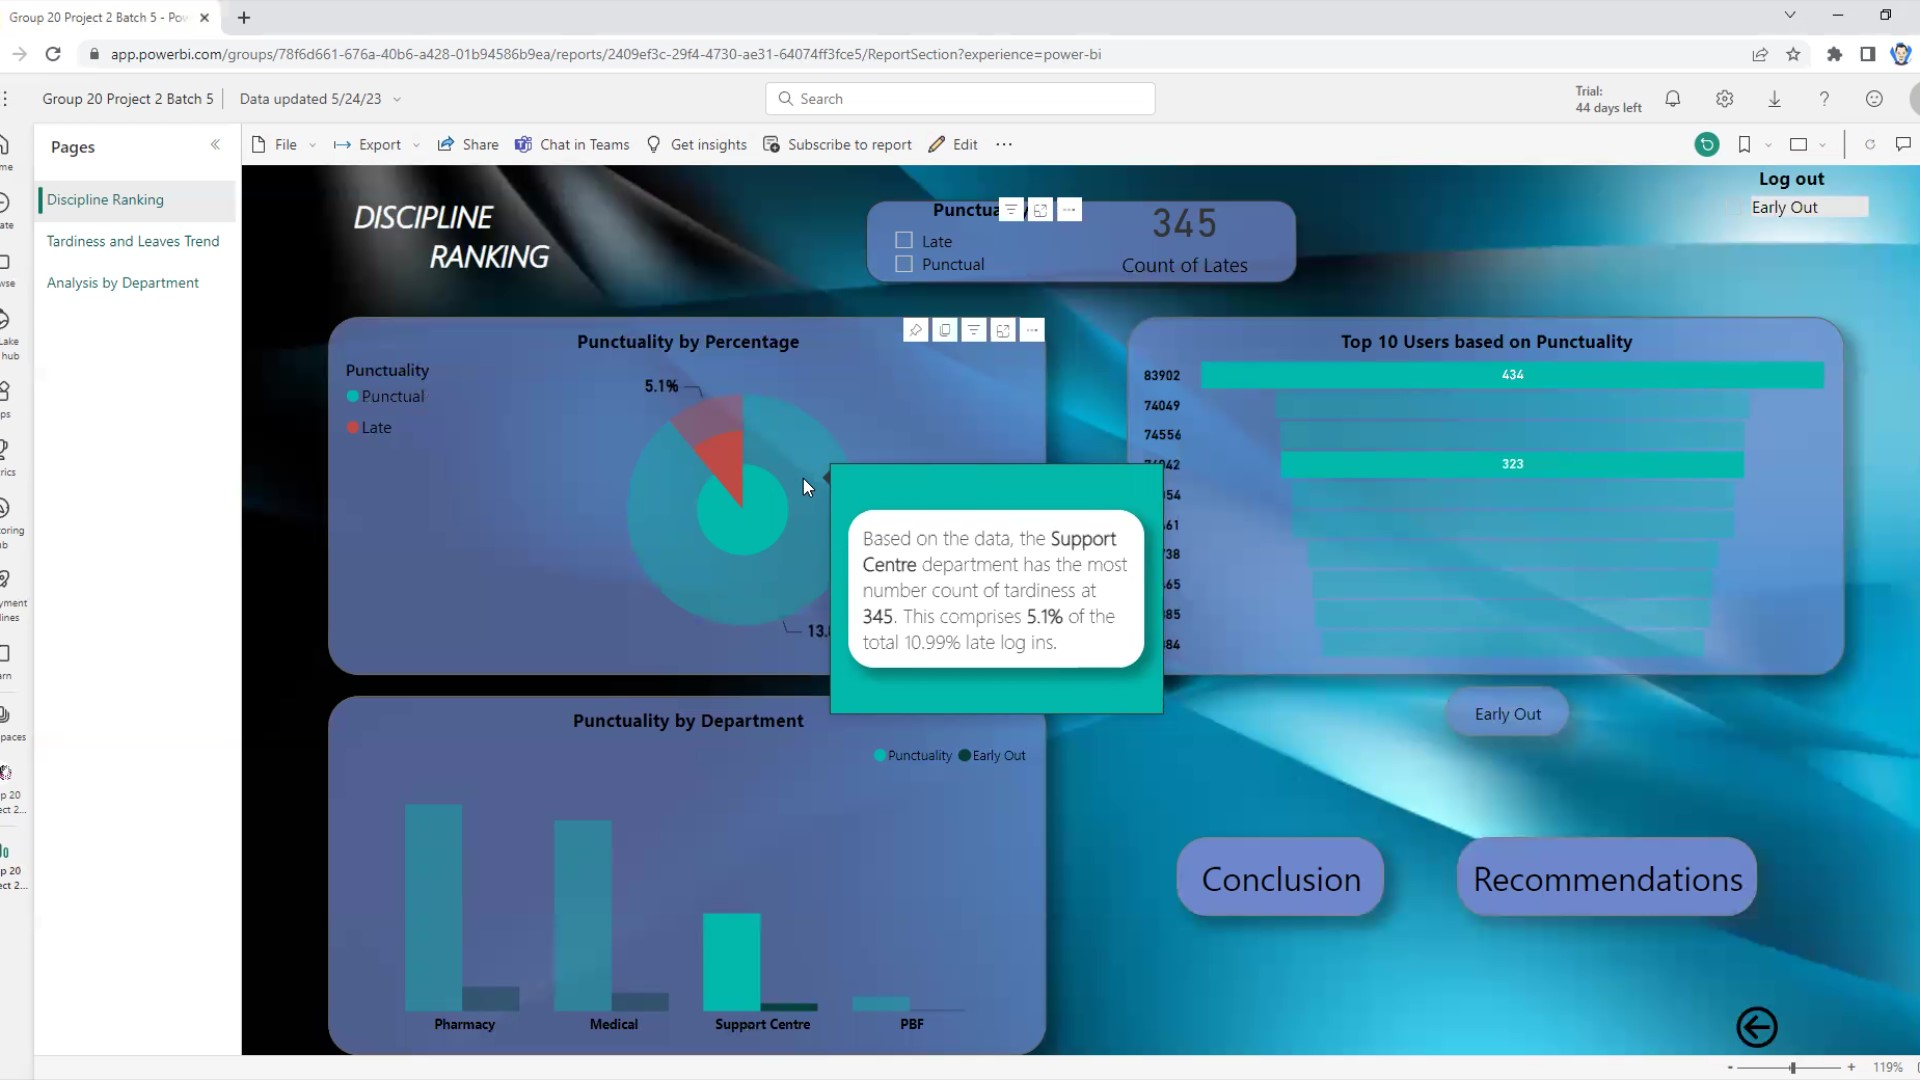Viewport: 1920px width, 1080px height.
Task: Open the notifications bell
Action: pyautogui.click(x=1672, y=99)
